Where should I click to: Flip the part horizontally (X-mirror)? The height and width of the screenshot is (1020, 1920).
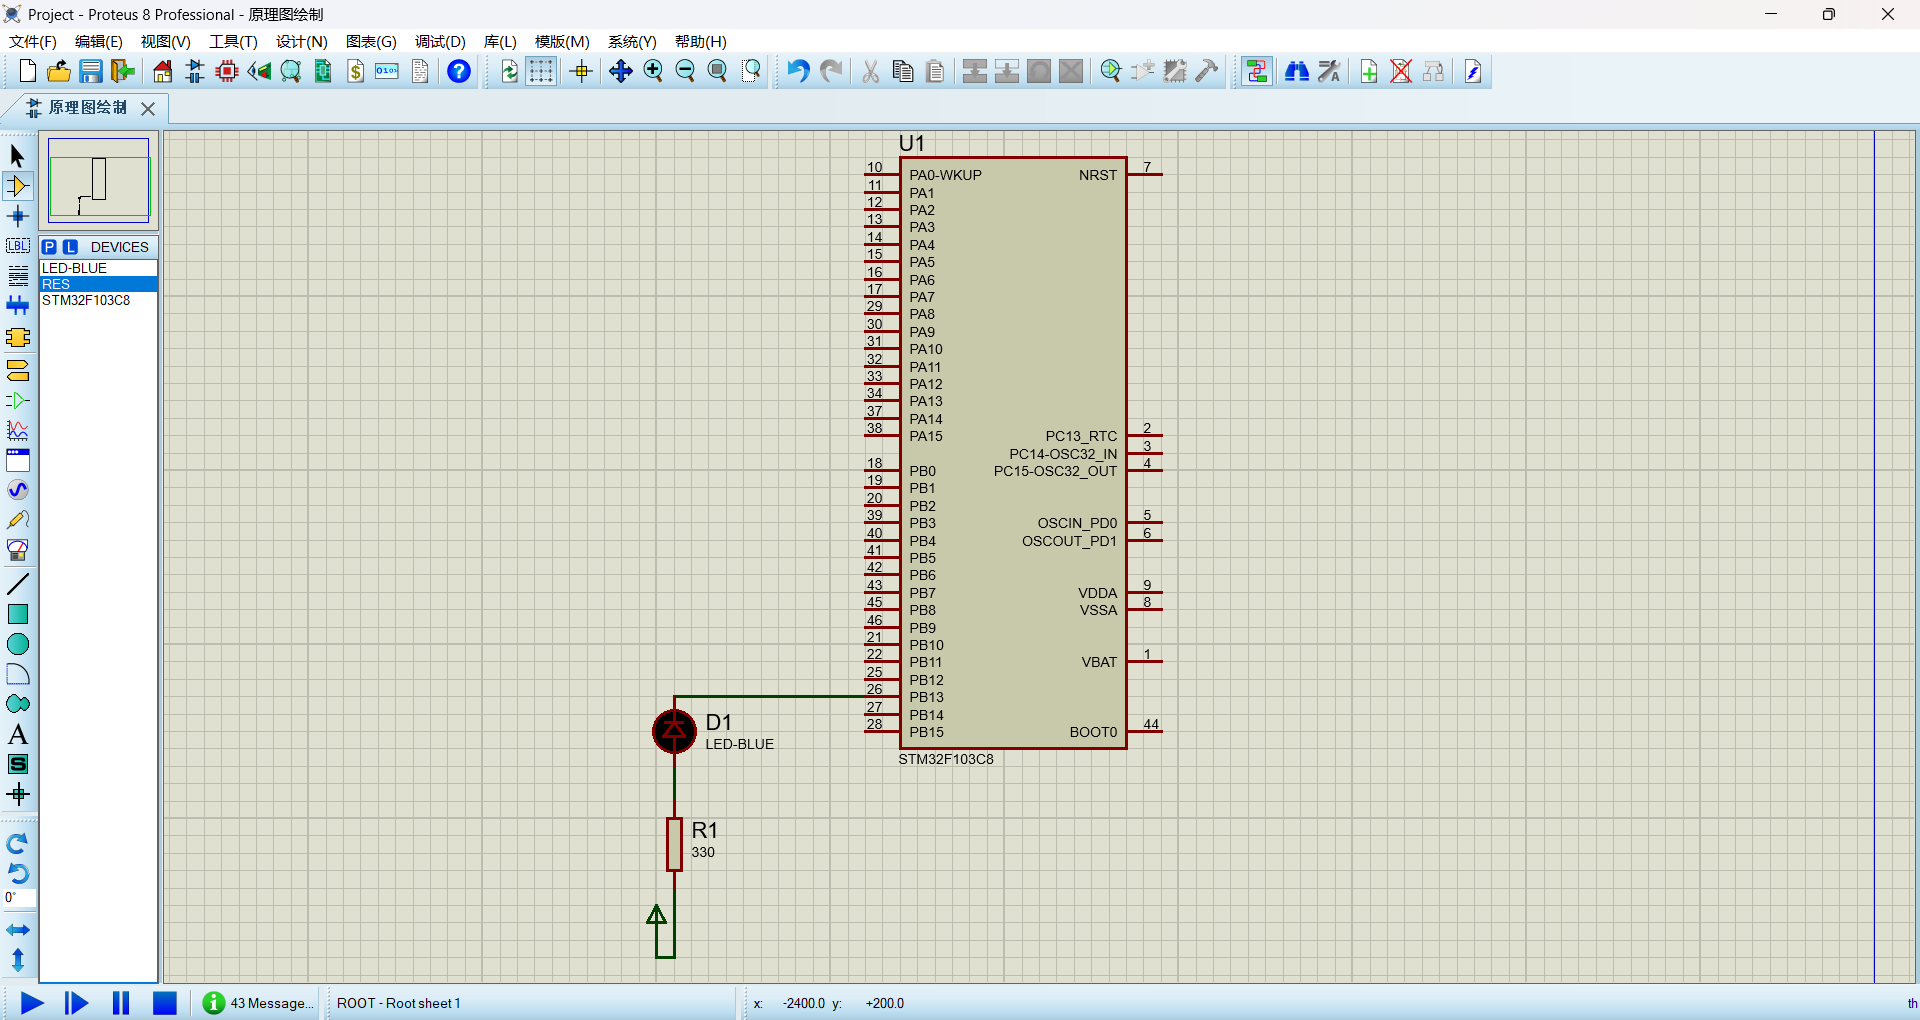pyautogui.click(x=18, y=930)
